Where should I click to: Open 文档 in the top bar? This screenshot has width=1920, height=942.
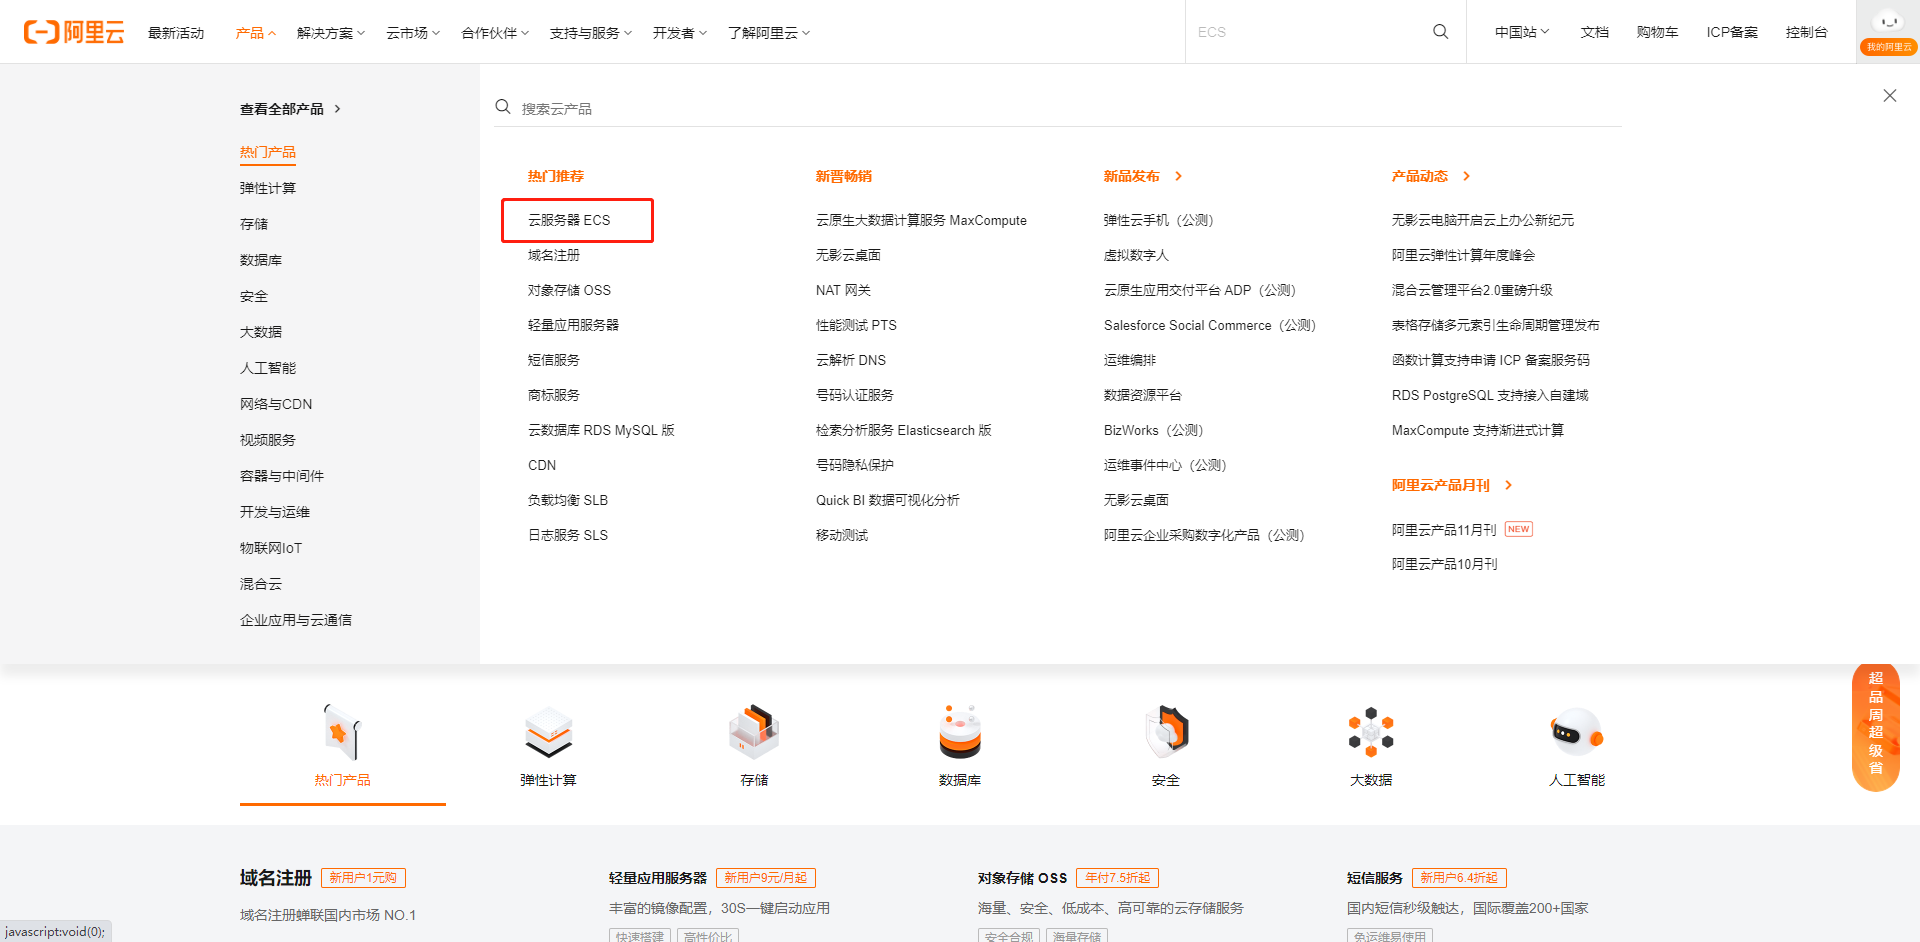pyautogui.click(x=1595, y=32)
